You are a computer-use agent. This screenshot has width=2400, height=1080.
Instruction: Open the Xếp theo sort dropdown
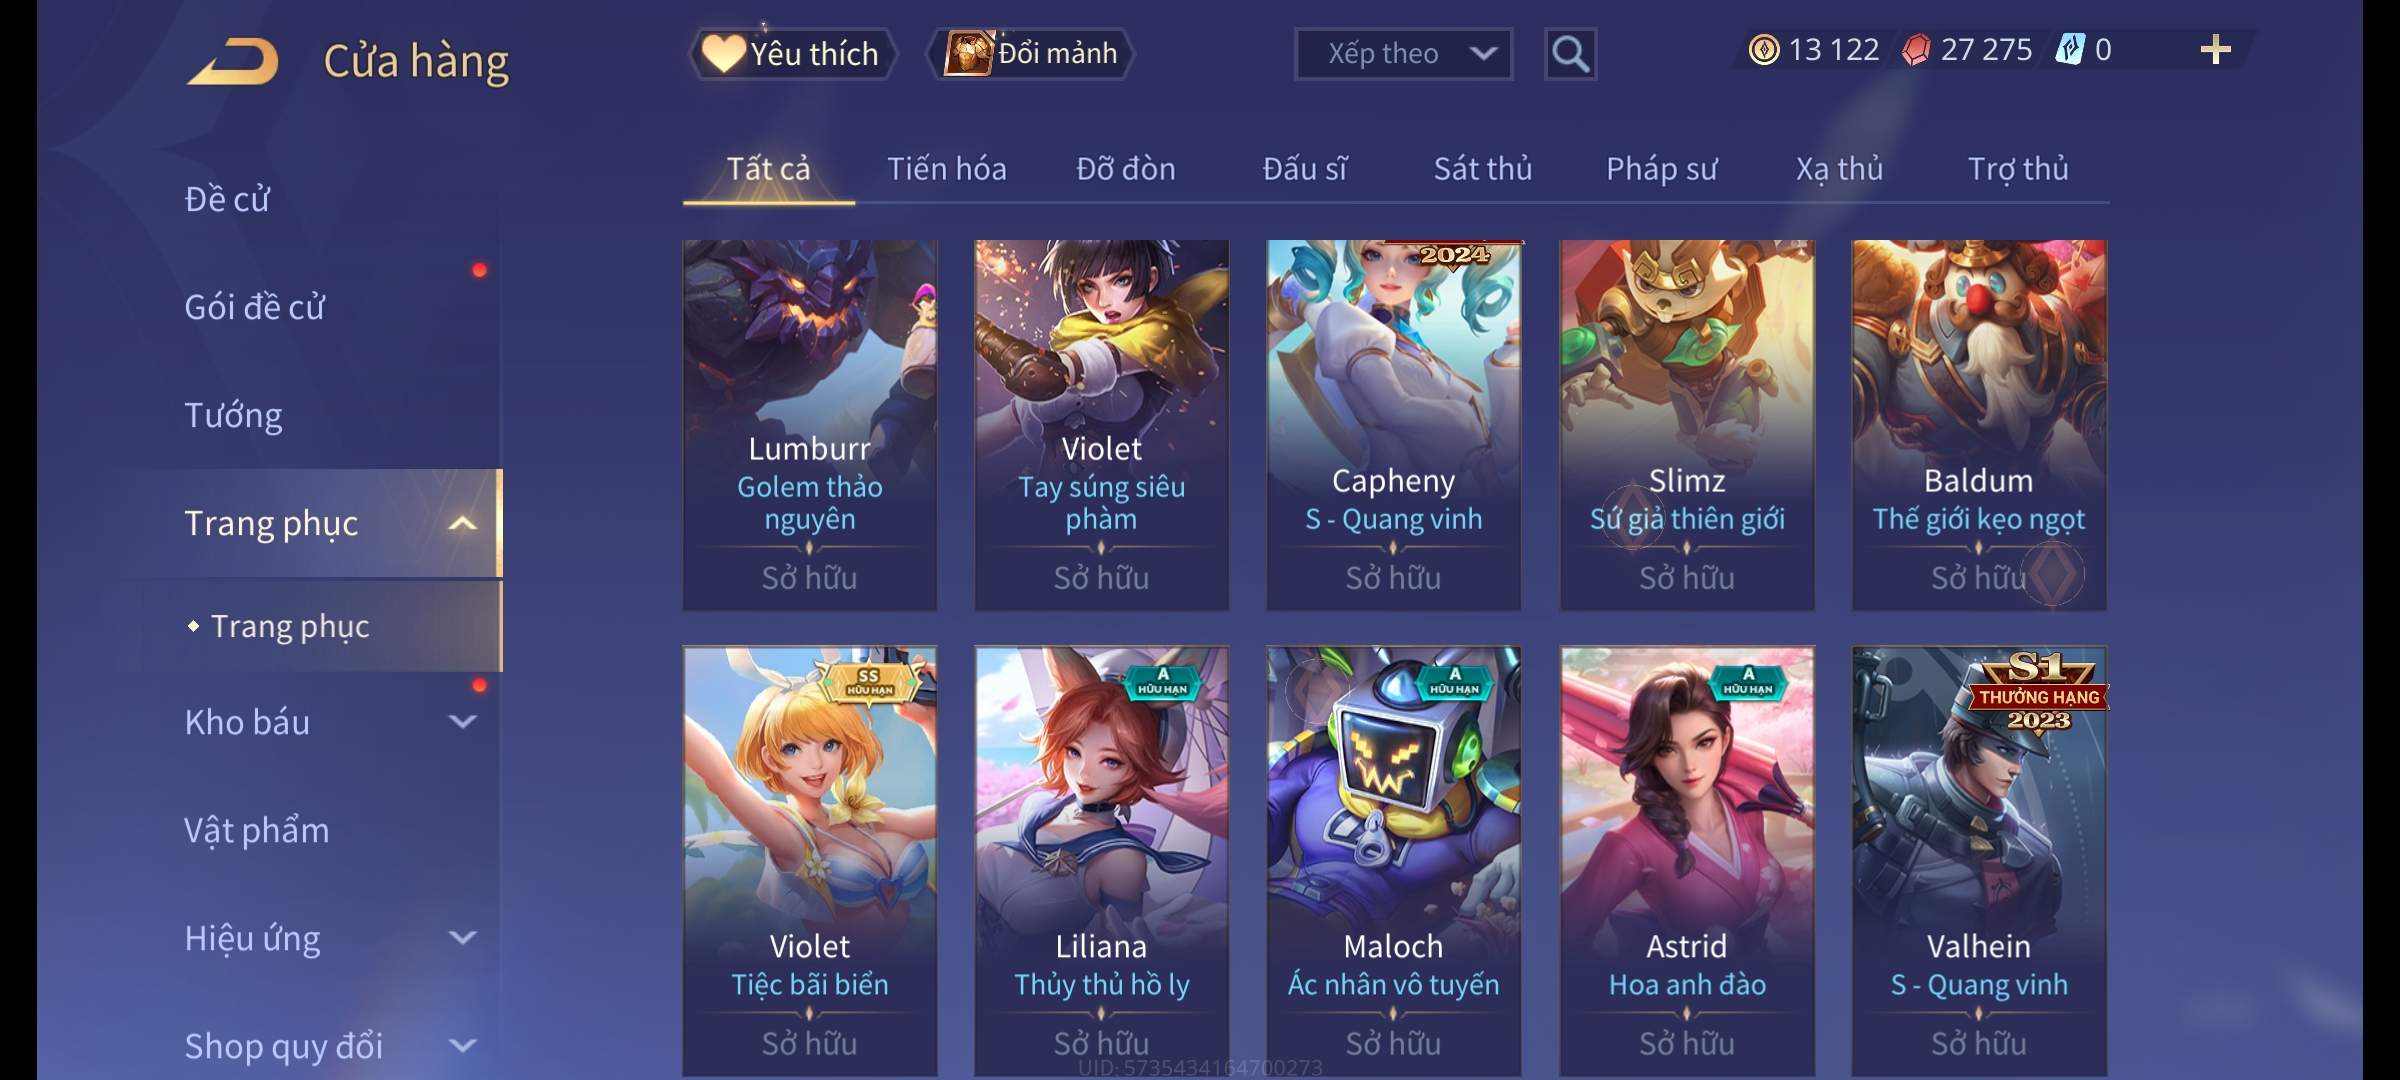[x=1403, y=54]
